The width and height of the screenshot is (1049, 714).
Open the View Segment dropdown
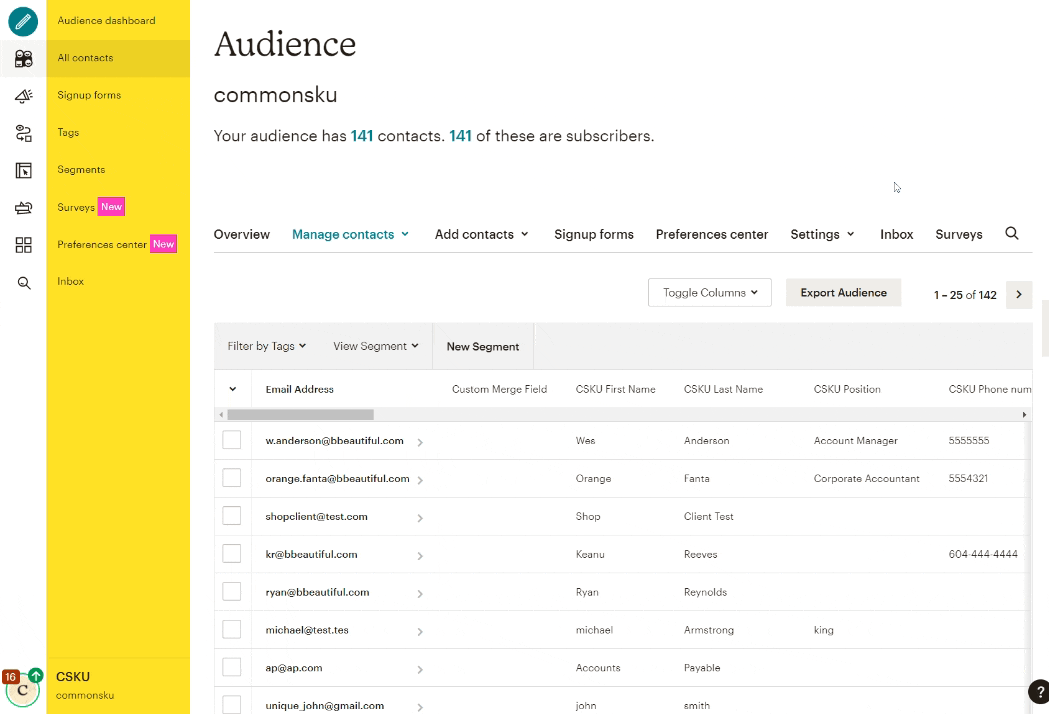pyautogui.click(x=375, y=345)
